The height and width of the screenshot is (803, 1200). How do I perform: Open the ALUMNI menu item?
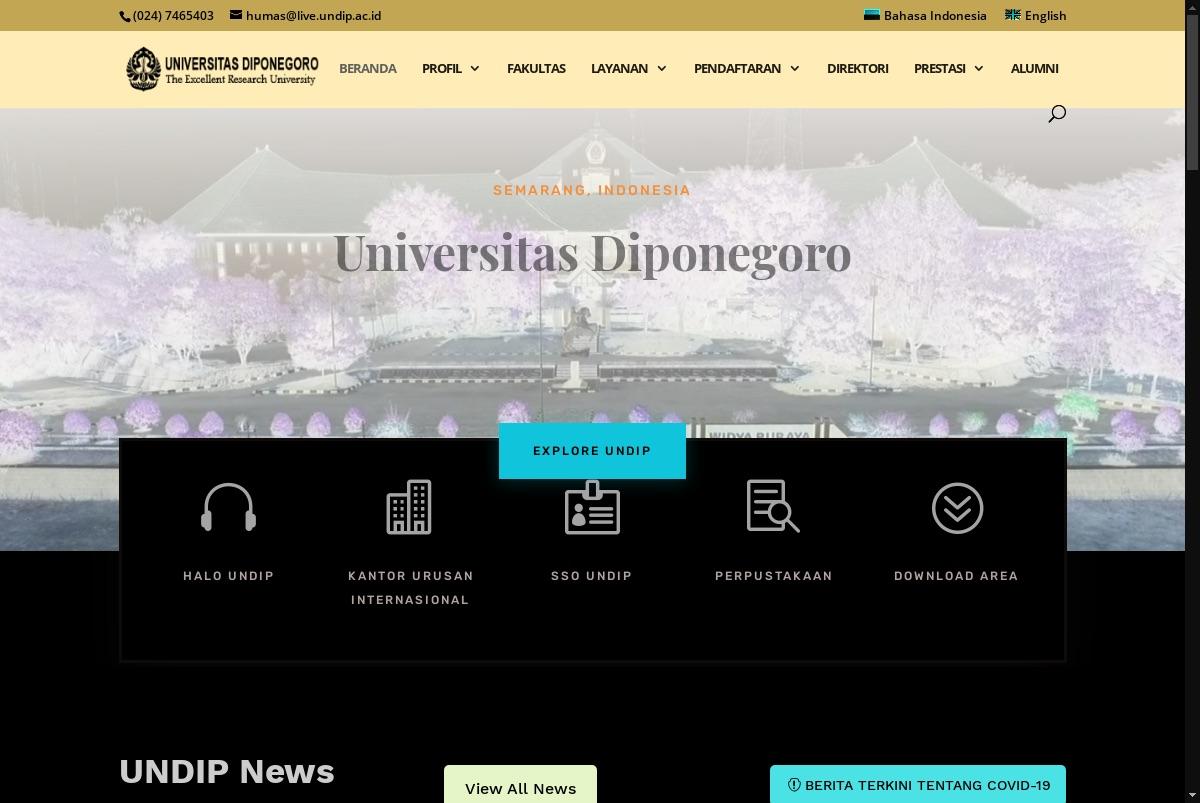[1034, 68]
